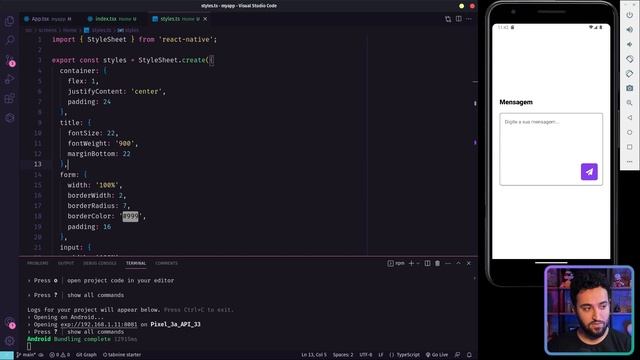Take emulator screenshot with camera icon
The image size is (640, 360).
pos(629,88)
